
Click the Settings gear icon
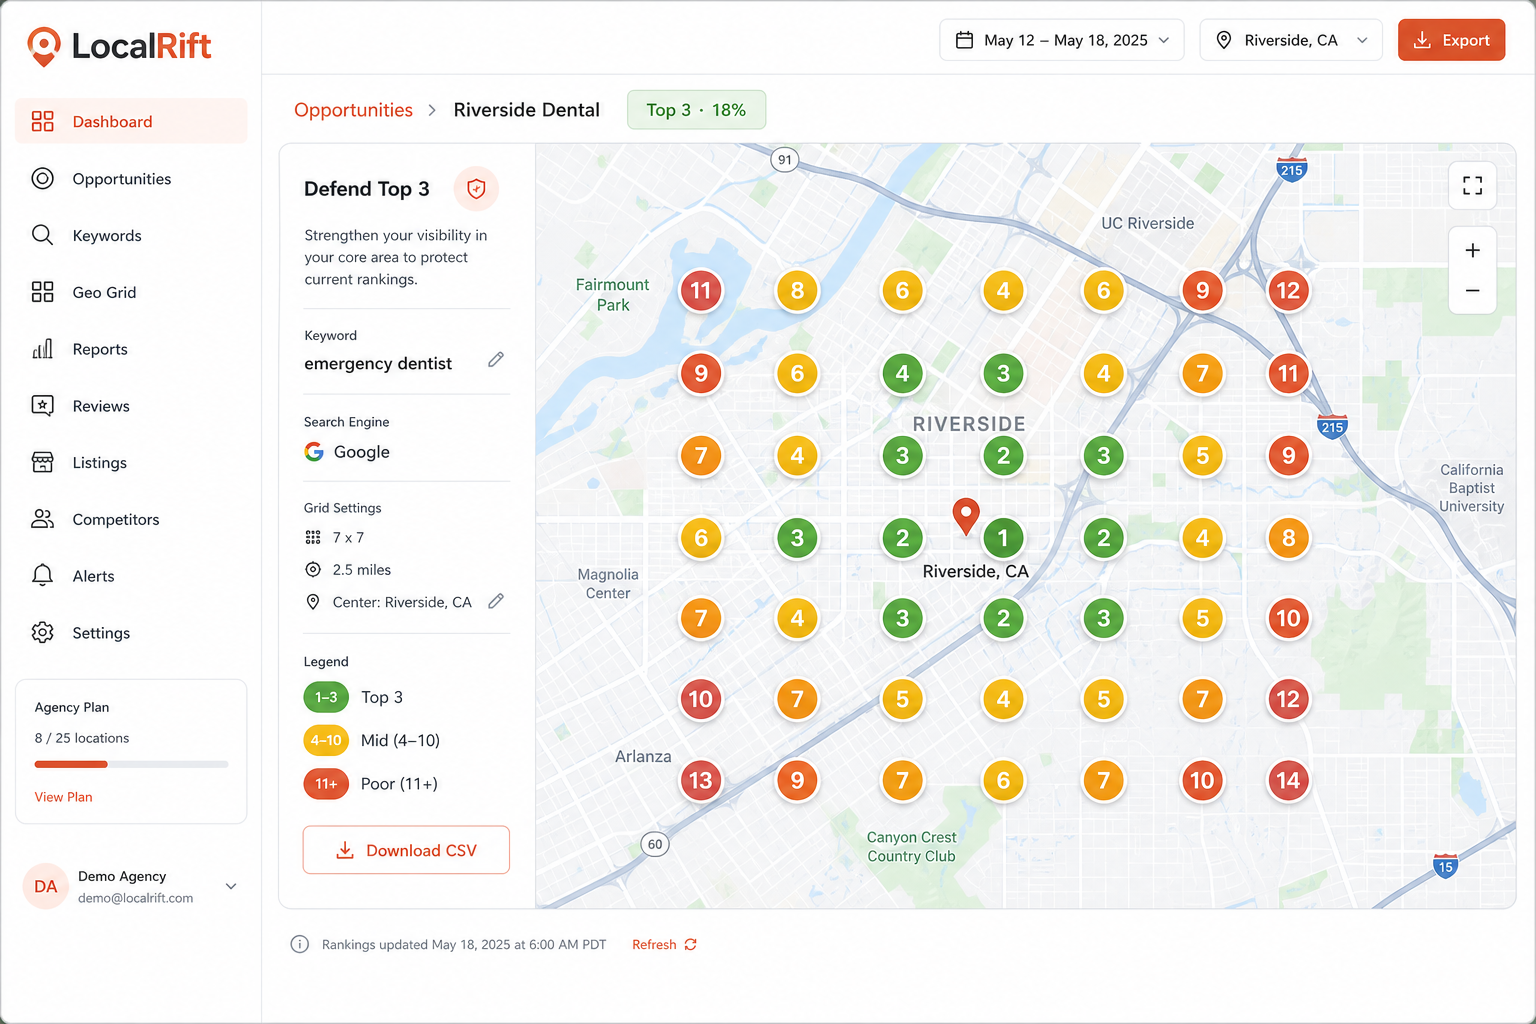(x=42, y=633)
